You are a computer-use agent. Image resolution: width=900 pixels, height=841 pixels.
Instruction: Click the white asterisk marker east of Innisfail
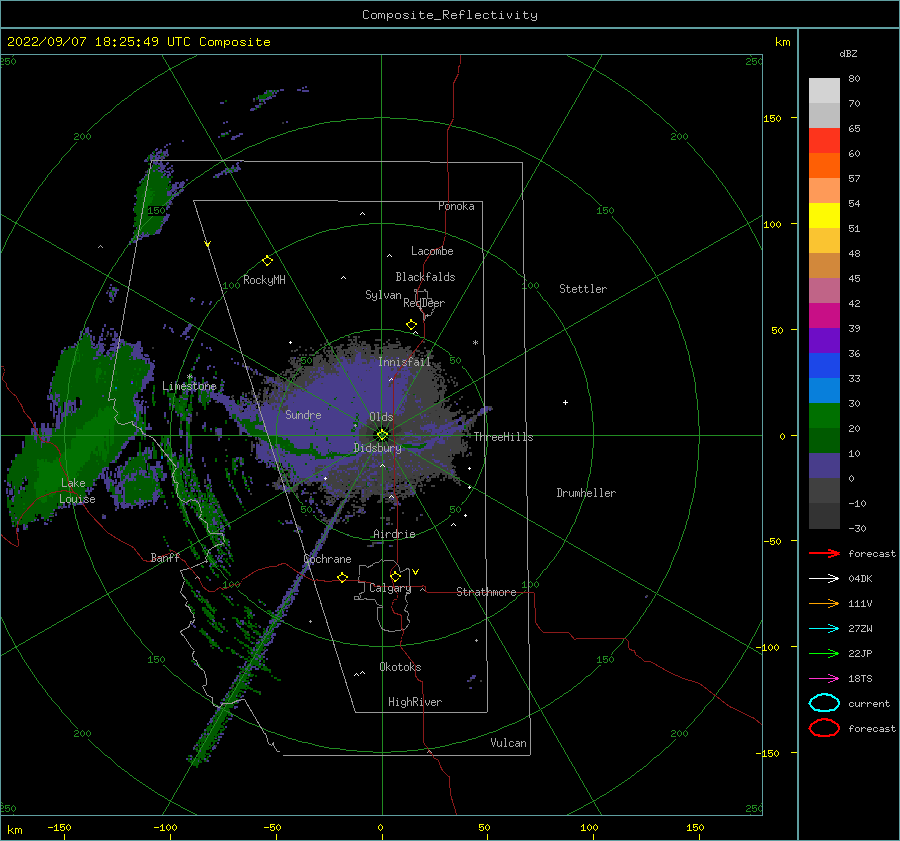tap(475, 343)
